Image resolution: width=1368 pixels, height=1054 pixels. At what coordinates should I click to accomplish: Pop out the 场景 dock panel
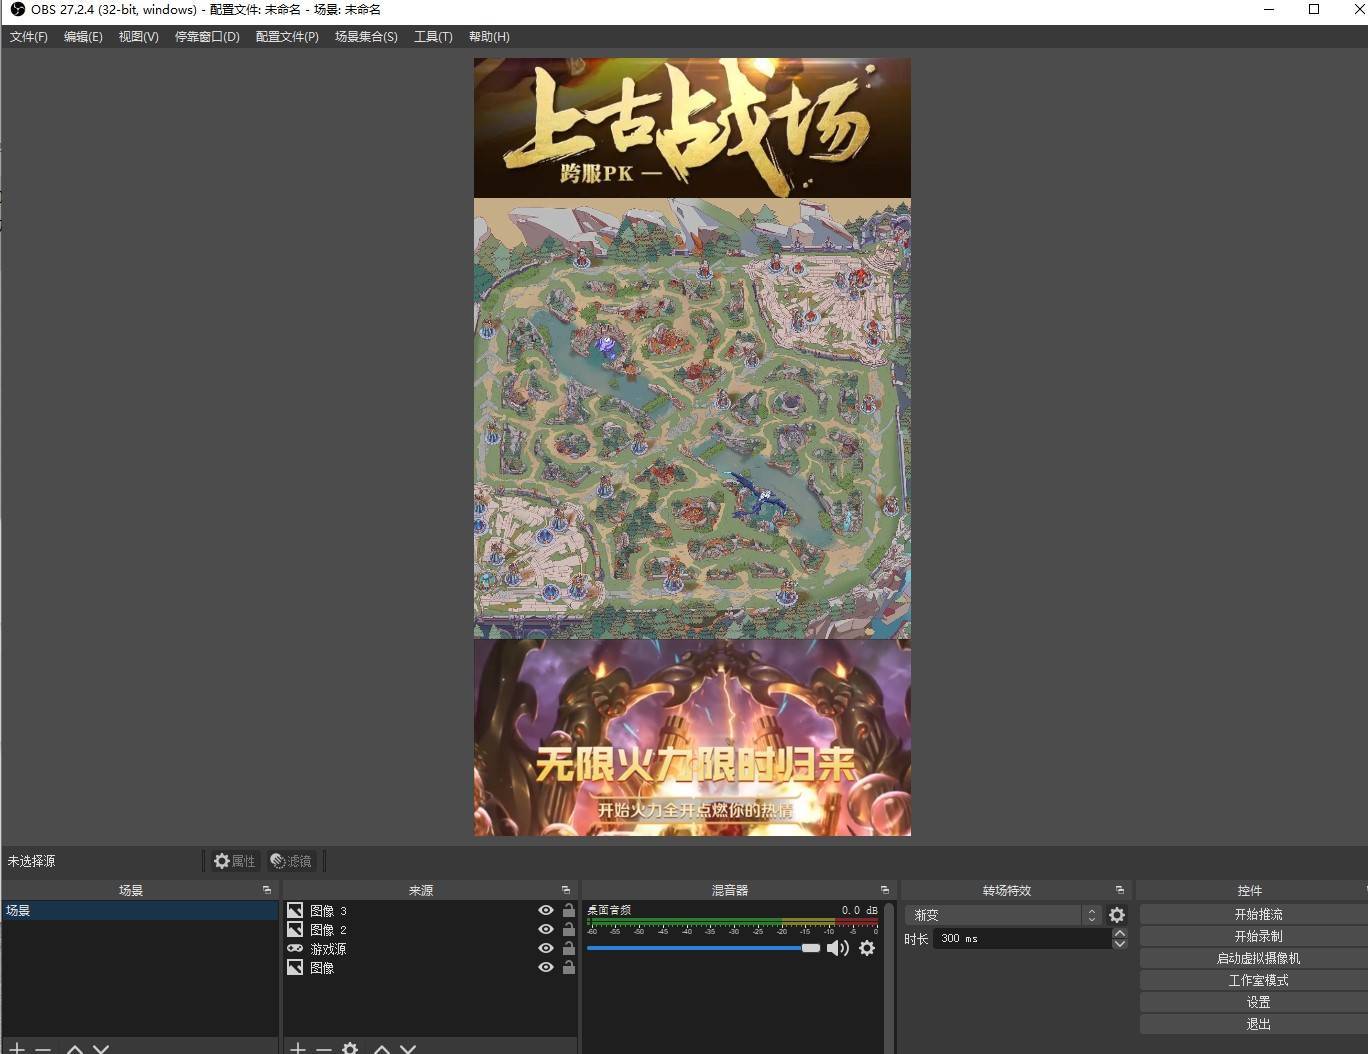tap(267, 890)
